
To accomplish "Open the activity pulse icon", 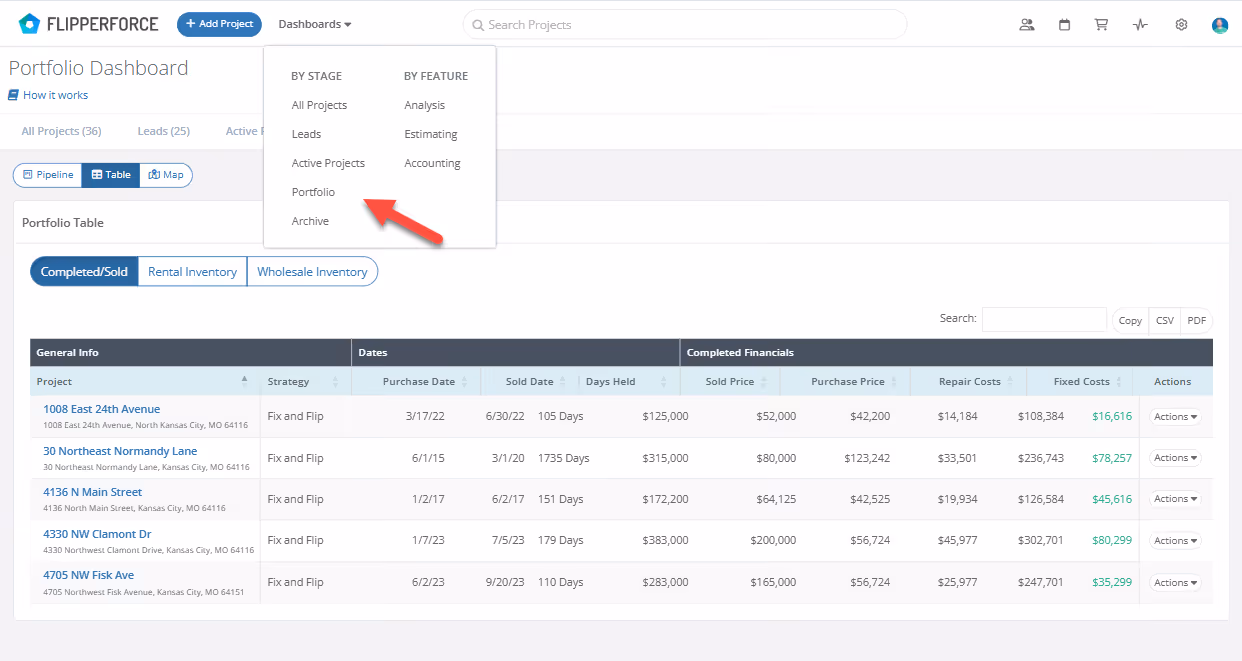I will (1140, 25).
